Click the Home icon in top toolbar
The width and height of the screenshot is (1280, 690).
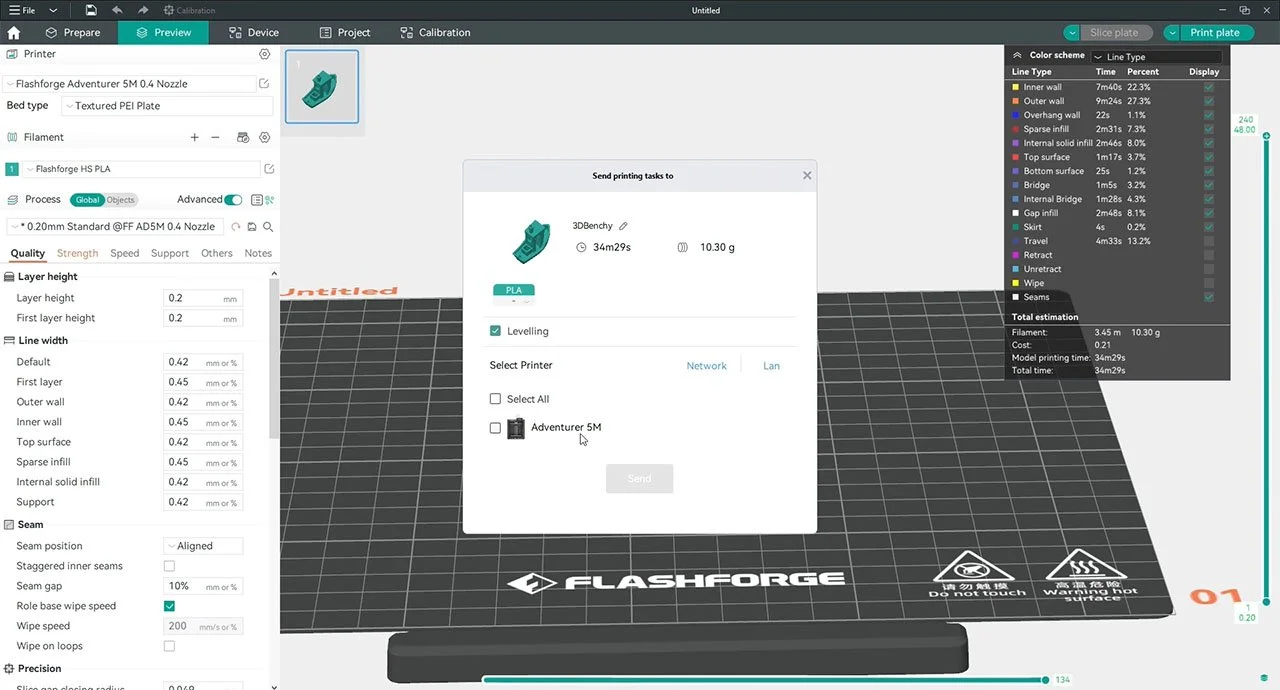click(x=13, y=32)
